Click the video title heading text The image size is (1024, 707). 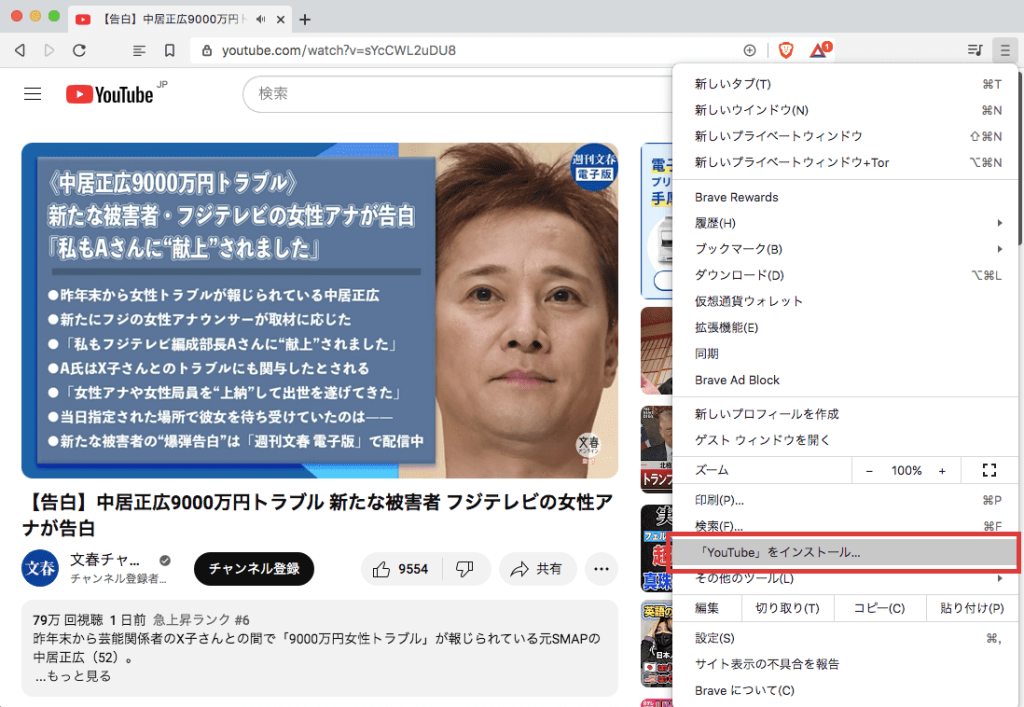point(318,515)
